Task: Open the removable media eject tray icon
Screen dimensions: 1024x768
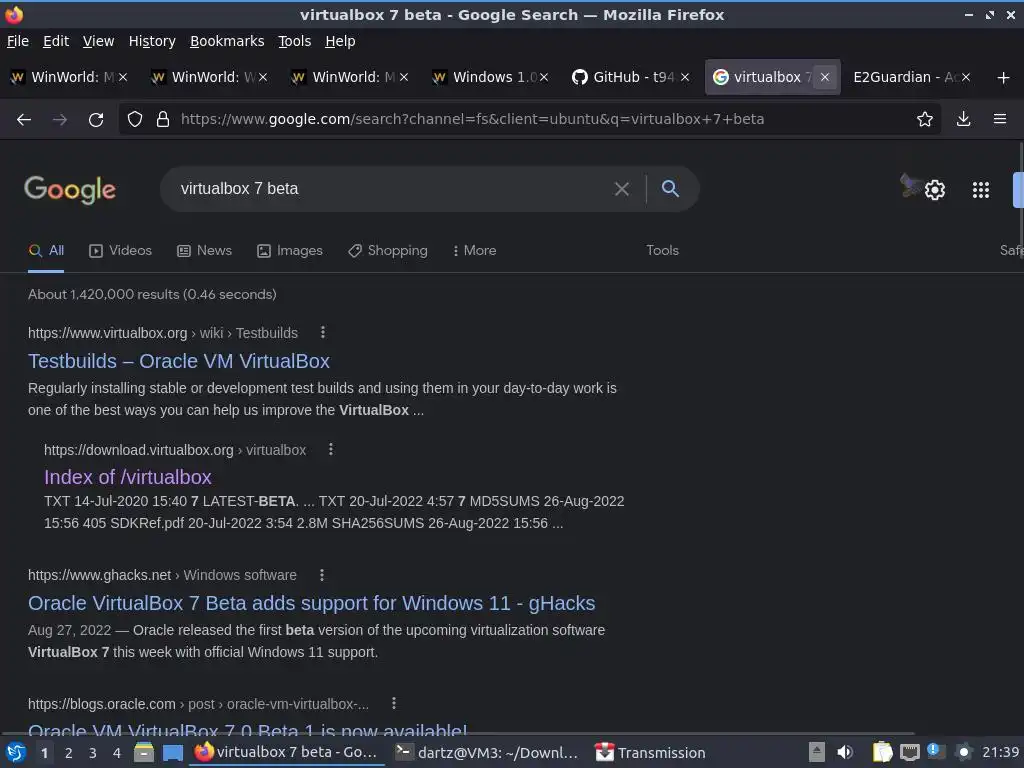Action: [817, 752]
